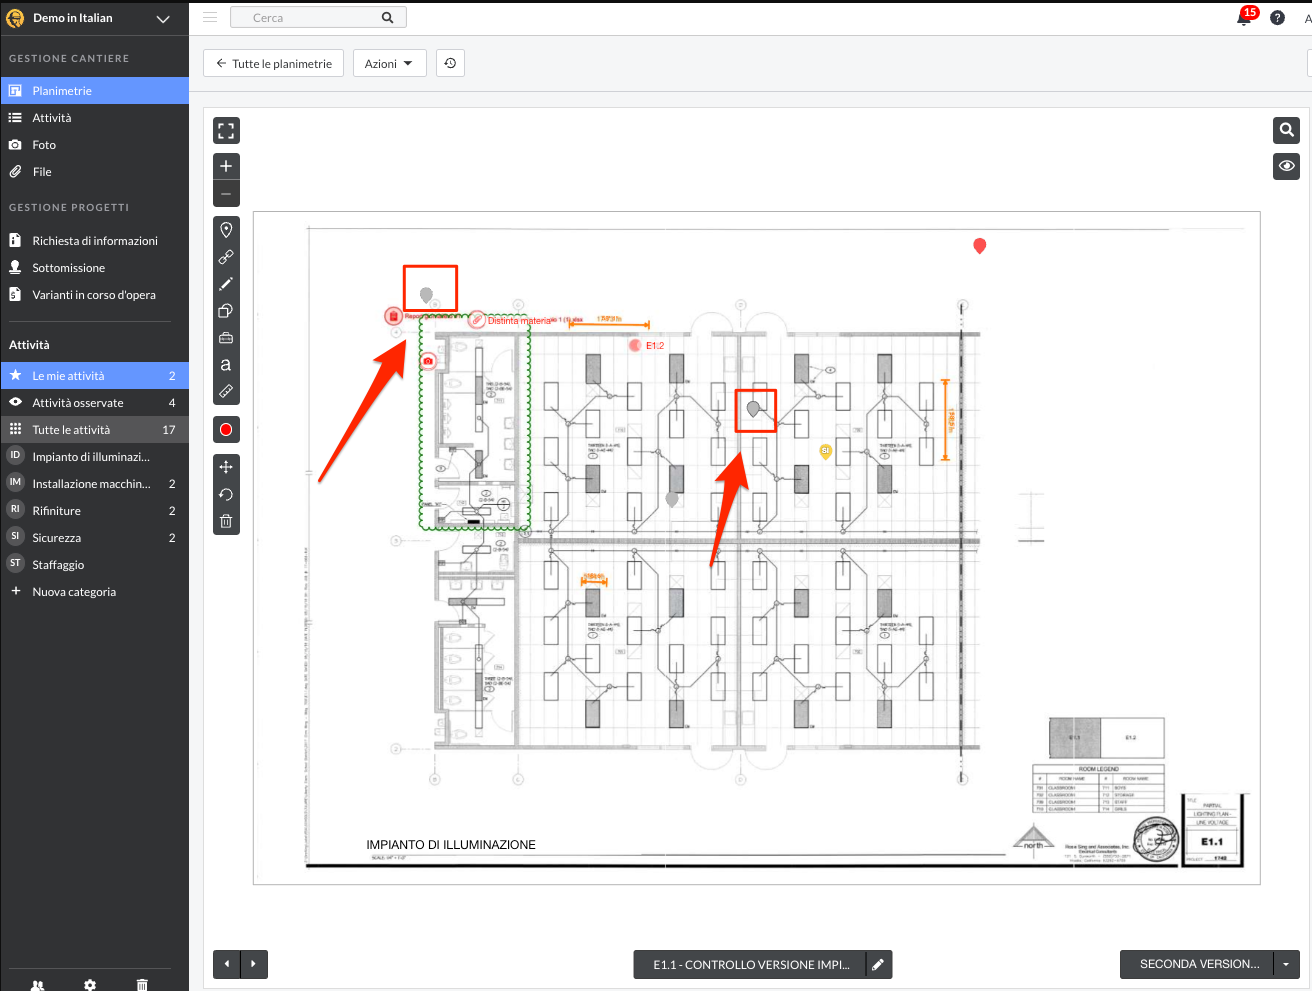1312x991 pixels.
Task: Open Richiesta di informazioni section
Action: point(95,241)
